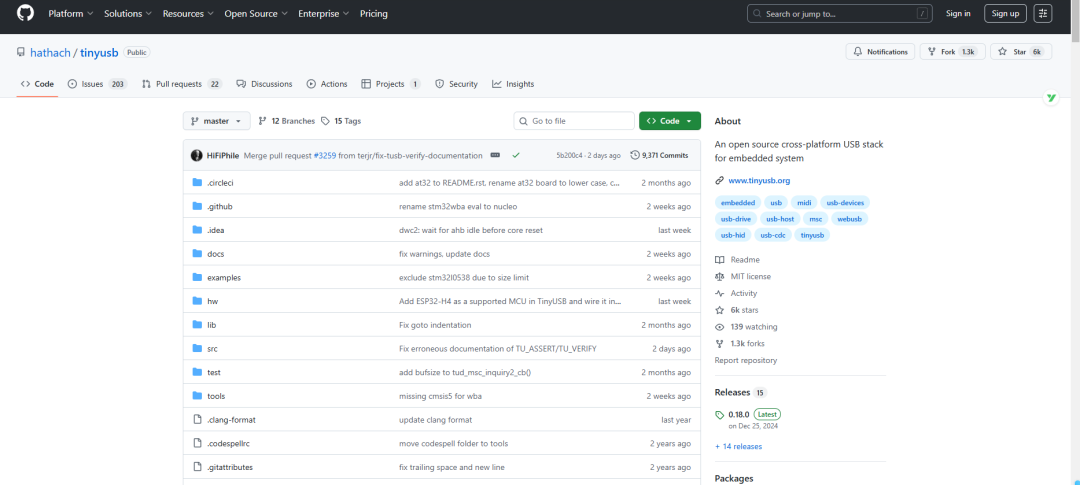Star the tinyusb repository
The image size is (1080, 485).
(1021, 52)
